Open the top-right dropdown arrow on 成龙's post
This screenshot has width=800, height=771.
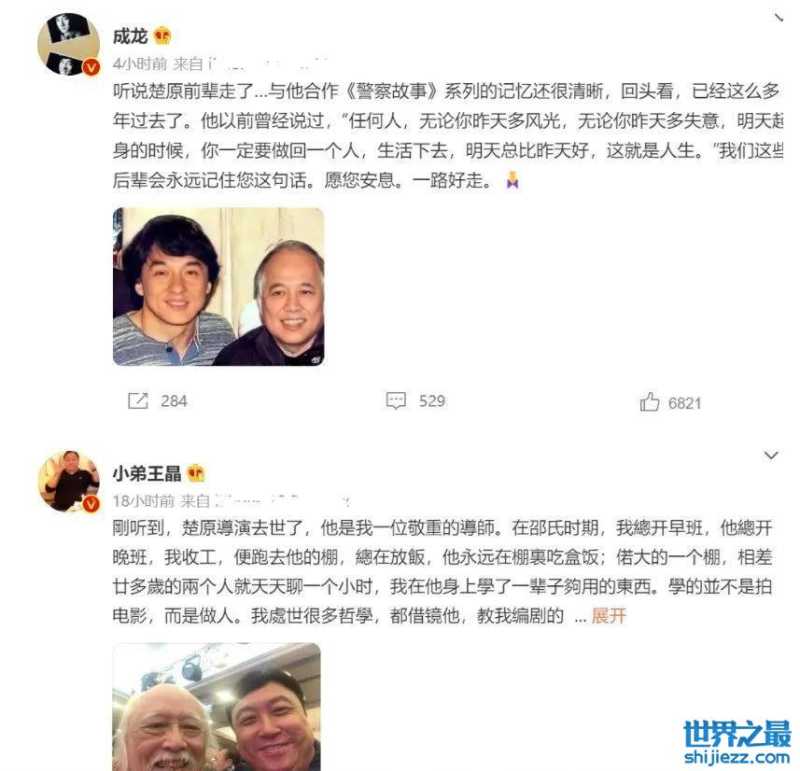pyautogui.click(x=778, y=18)
